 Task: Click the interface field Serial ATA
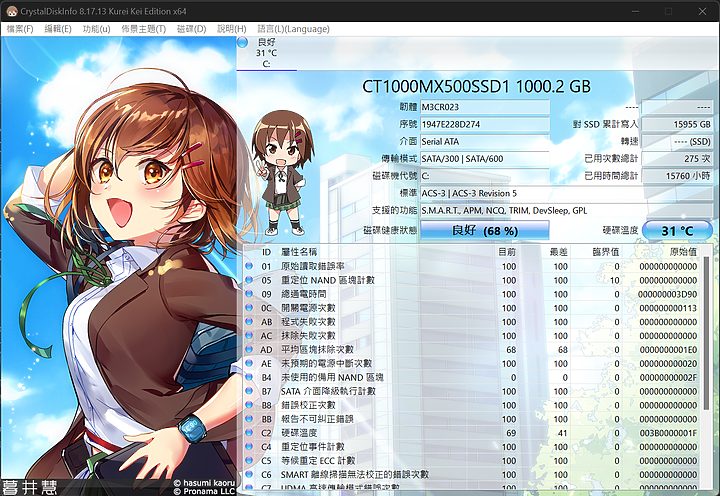(x=485, y=141)
